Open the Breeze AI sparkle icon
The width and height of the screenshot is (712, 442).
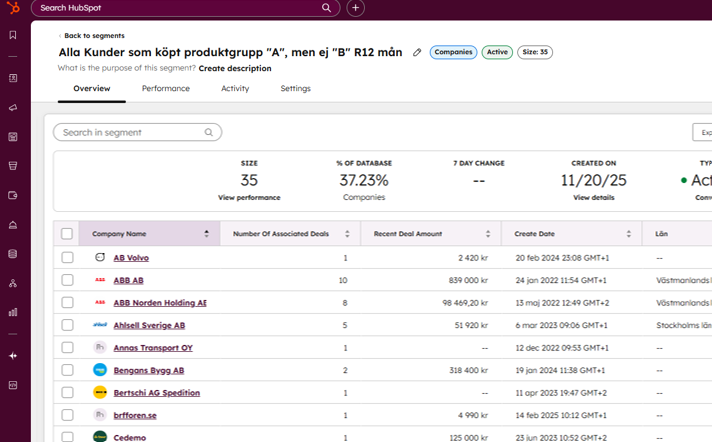13,356
